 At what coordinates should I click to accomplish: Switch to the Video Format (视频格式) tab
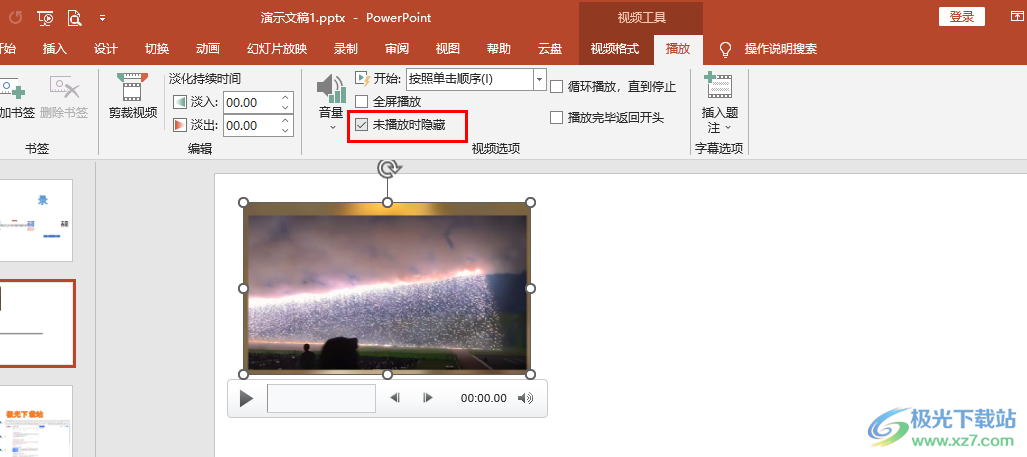614,49
